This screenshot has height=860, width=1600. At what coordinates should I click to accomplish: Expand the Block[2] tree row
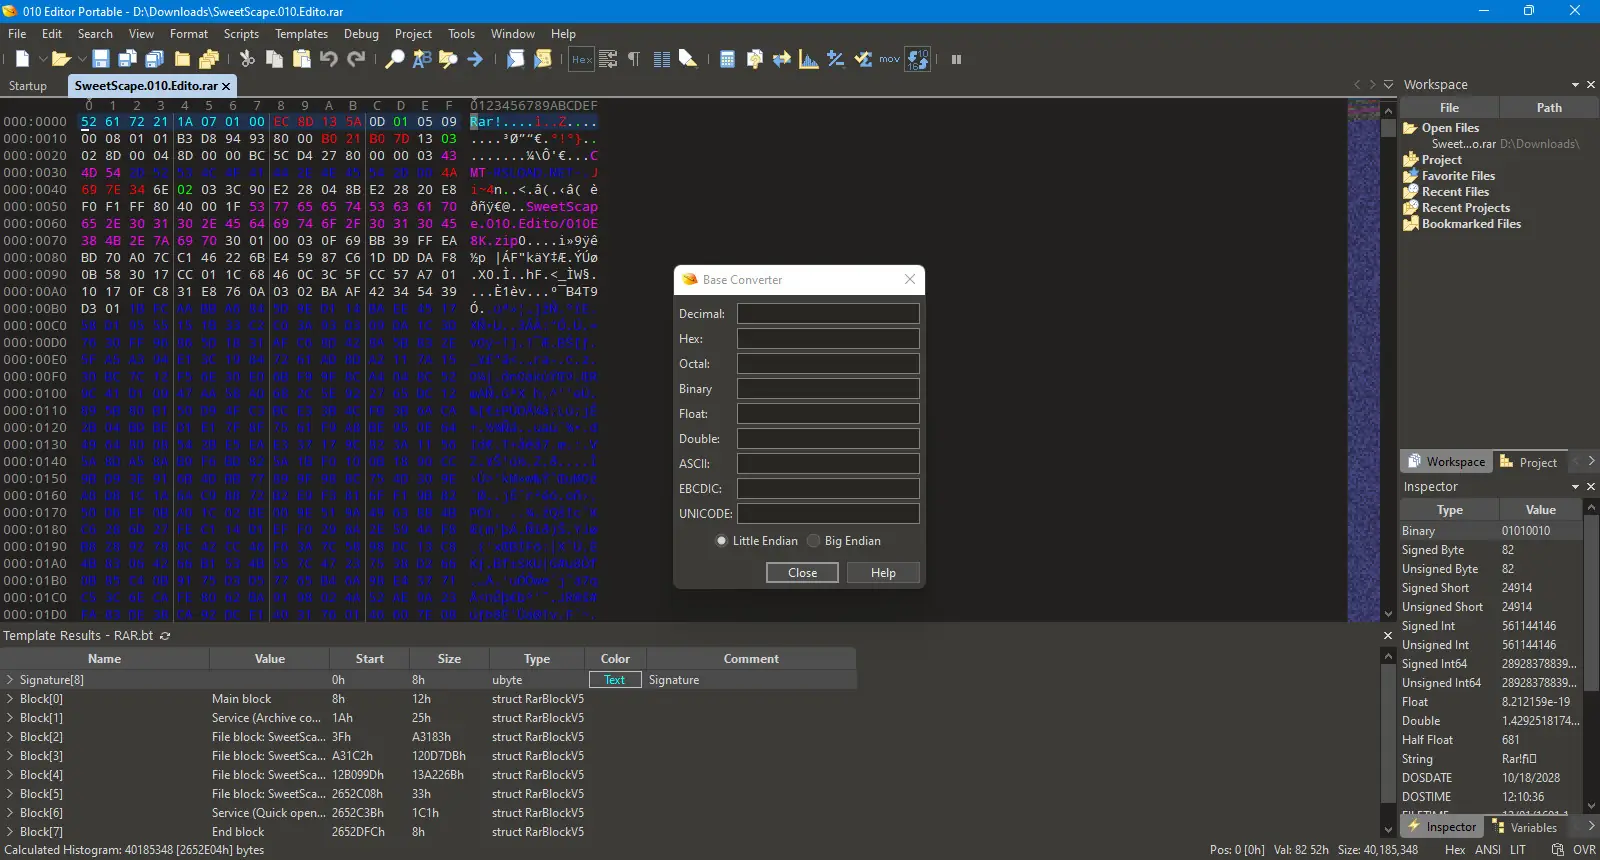10,737
